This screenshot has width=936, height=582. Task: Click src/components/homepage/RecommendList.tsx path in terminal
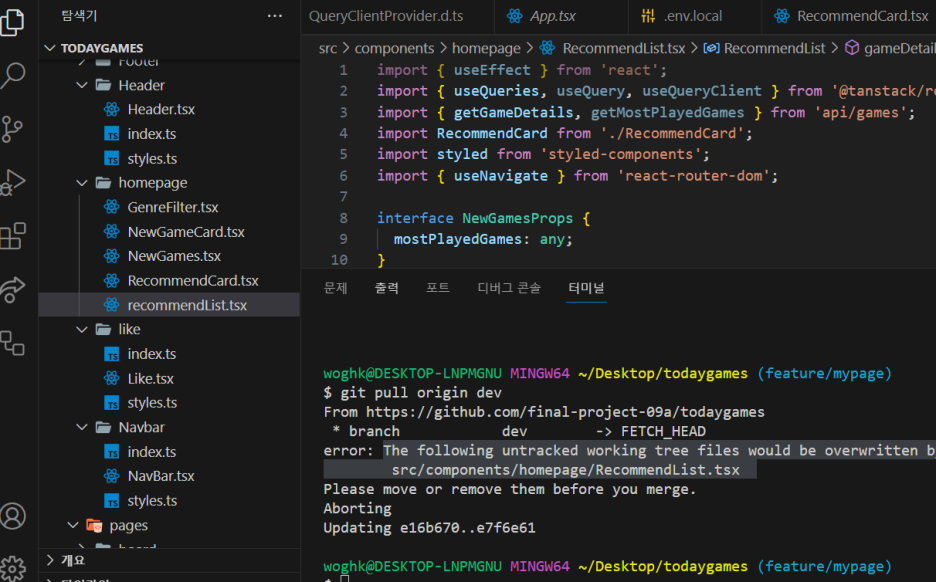(565, 470)
